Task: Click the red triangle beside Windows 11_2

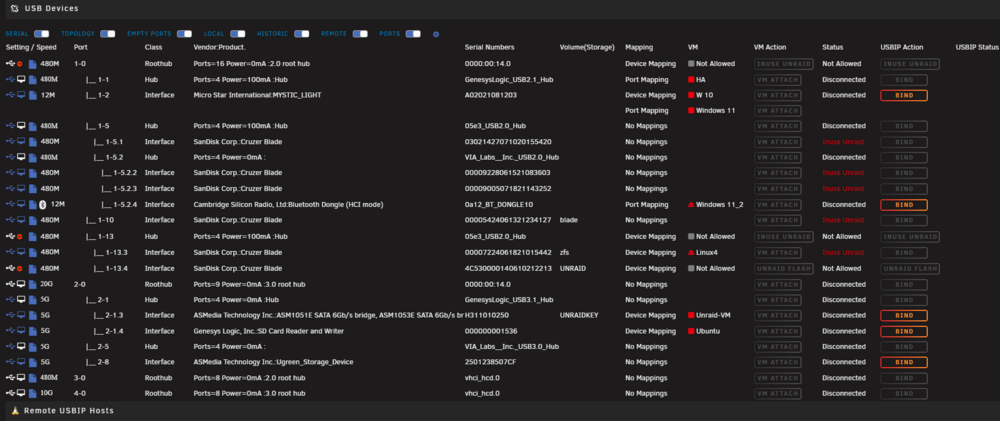Action: pyautogui.click(x=691, y=205)
